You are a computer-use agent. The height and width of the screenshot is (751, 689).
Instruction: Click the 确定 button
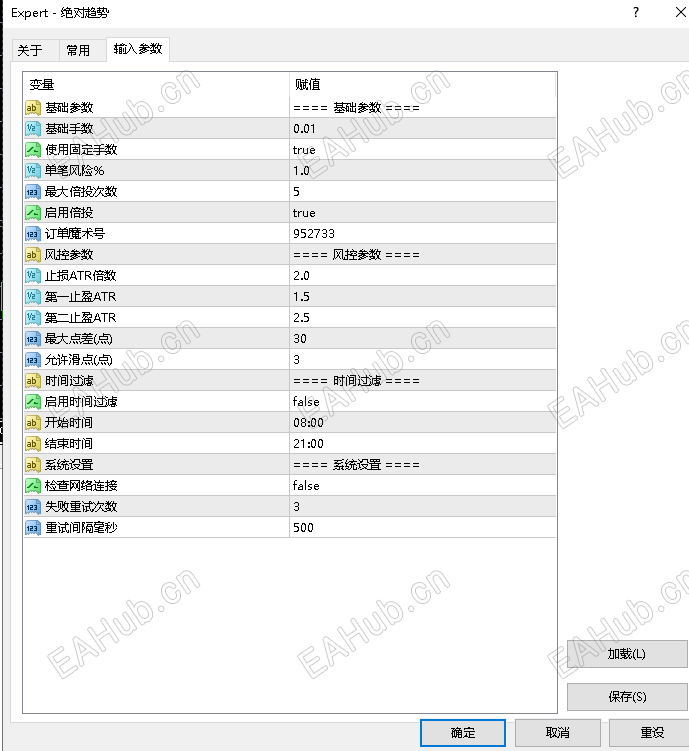coord(463,733)
